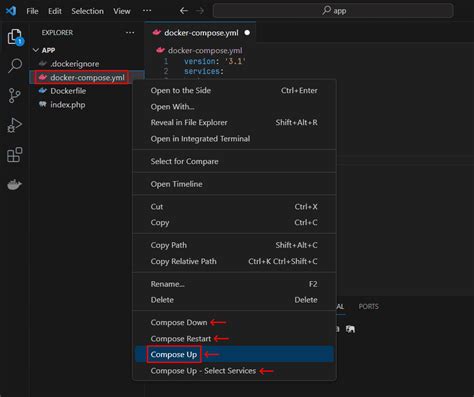Choose Open to the Side

234,90
